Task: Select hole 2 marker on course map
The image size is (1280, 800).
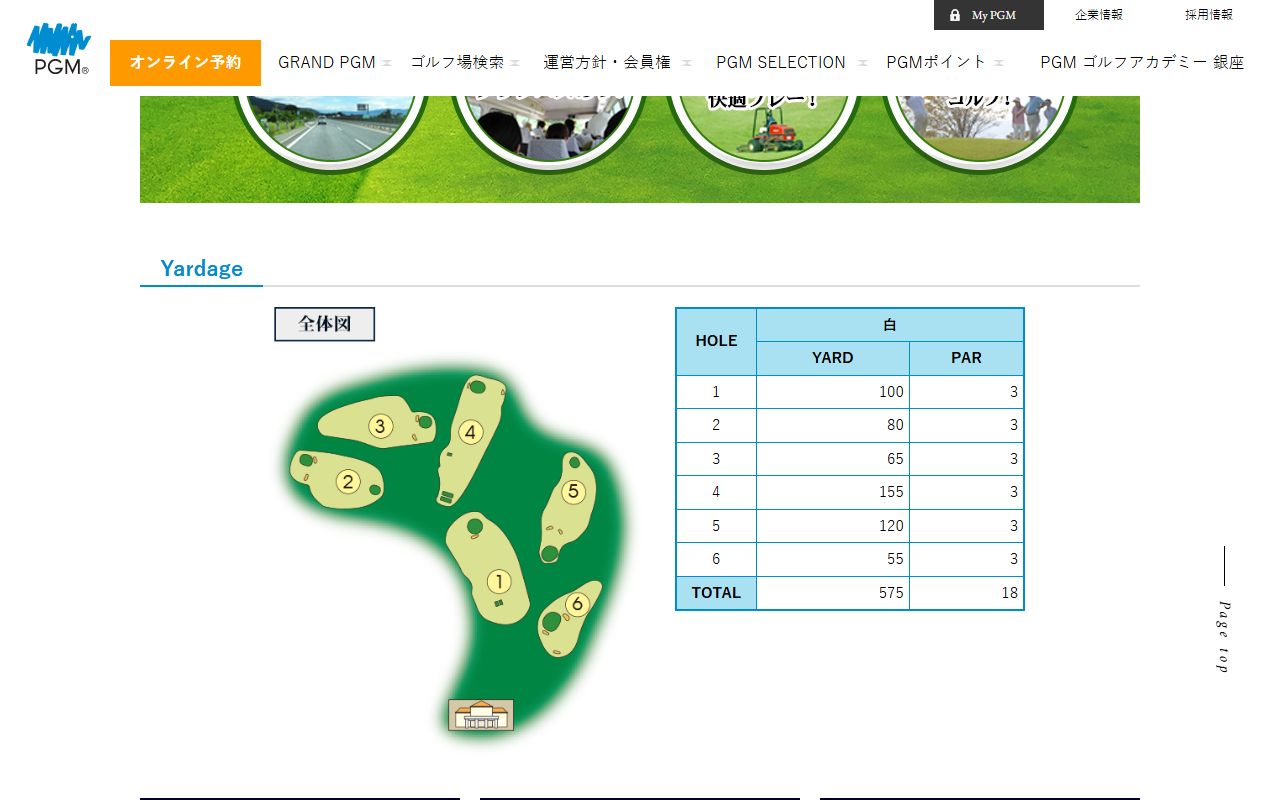Action: [x=348, y=482]
